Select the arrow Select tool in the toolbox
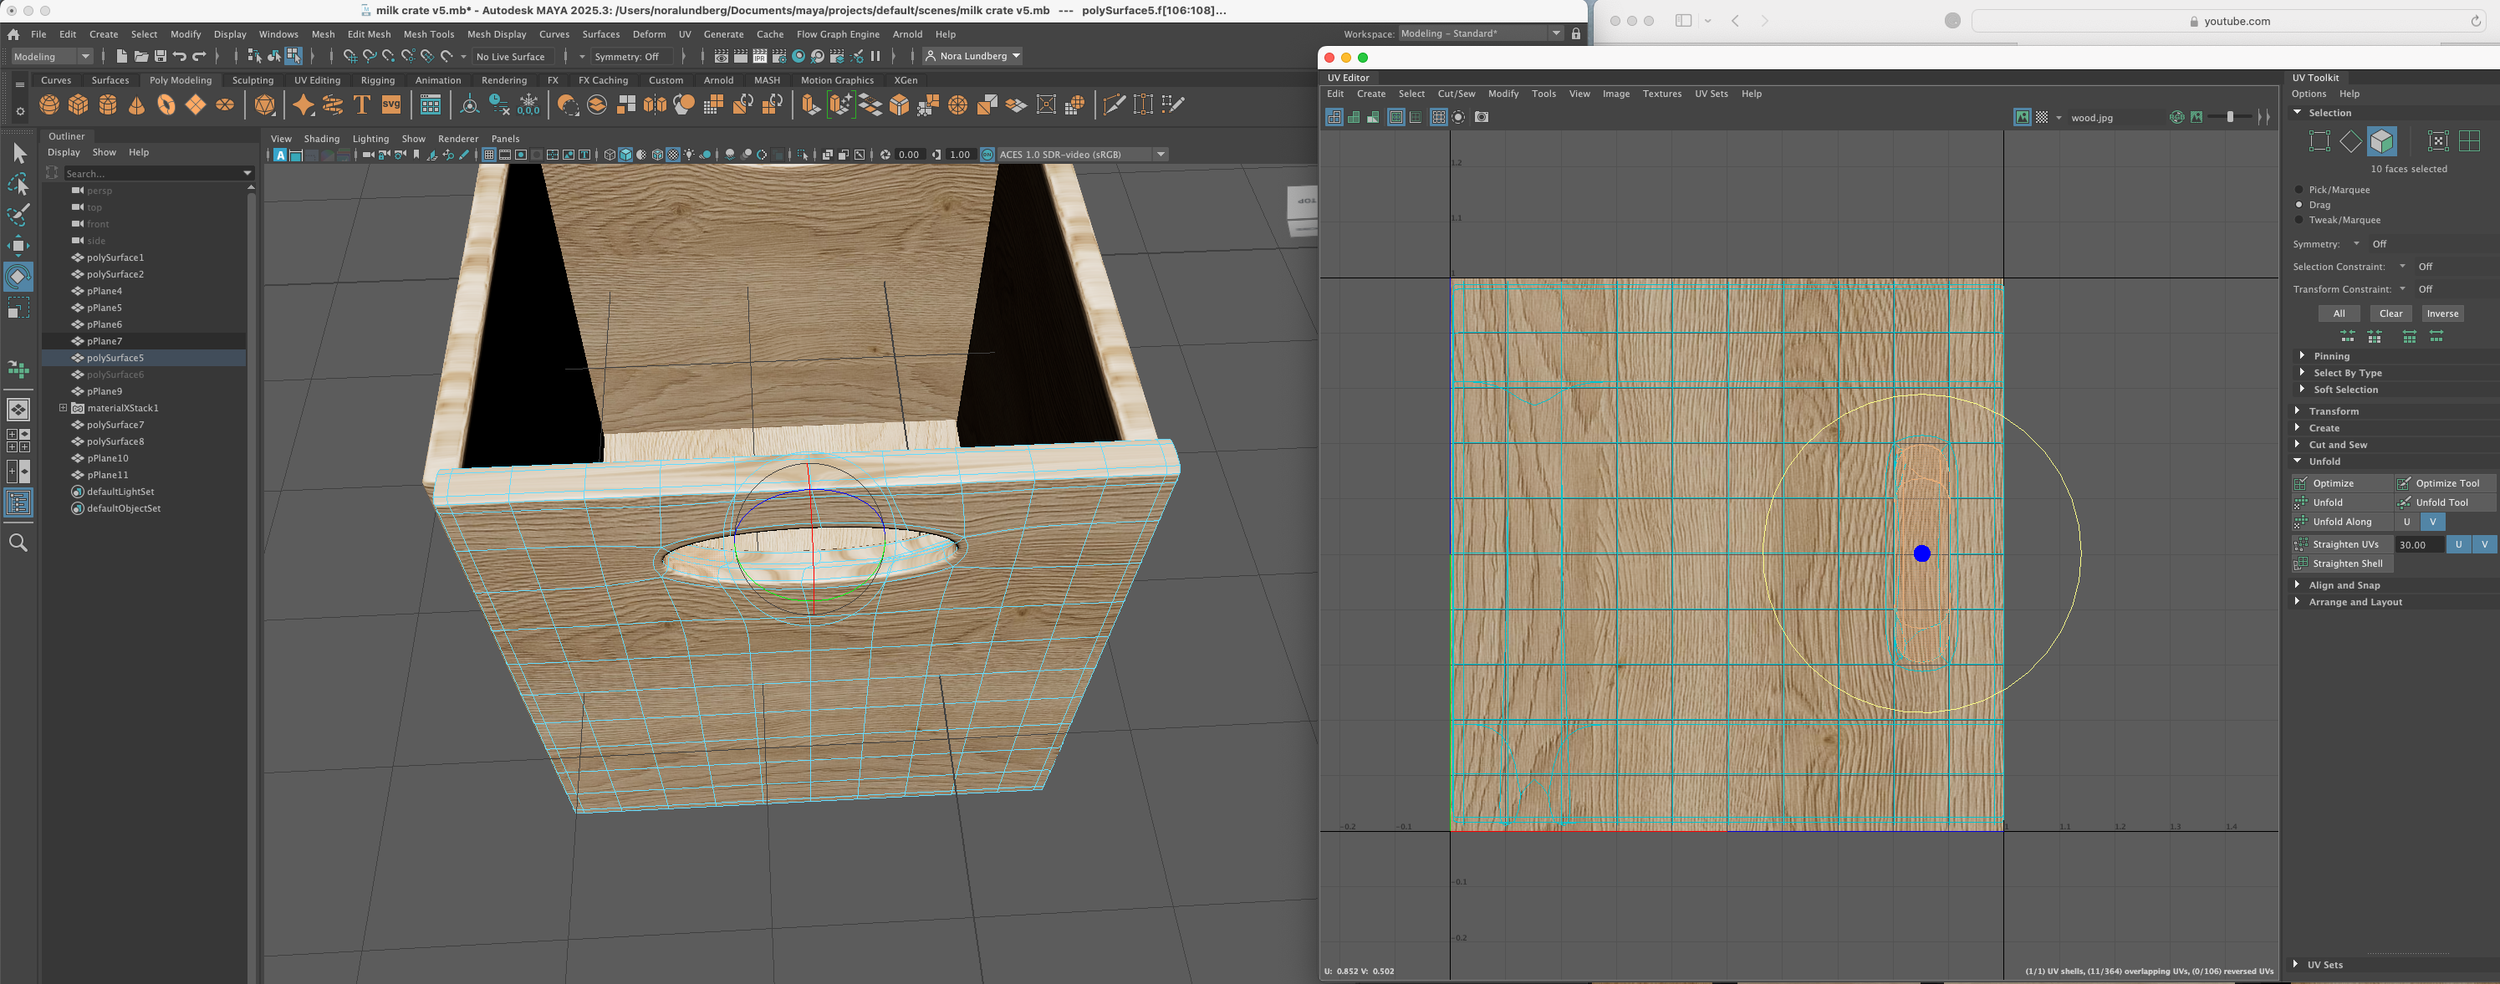This screenshot has width=2500, height=984. point(19,153)
